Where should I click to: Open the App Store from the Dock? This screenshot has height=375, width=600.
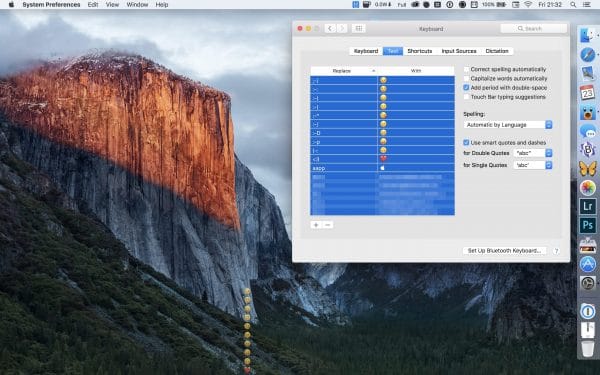click(587, 264)
